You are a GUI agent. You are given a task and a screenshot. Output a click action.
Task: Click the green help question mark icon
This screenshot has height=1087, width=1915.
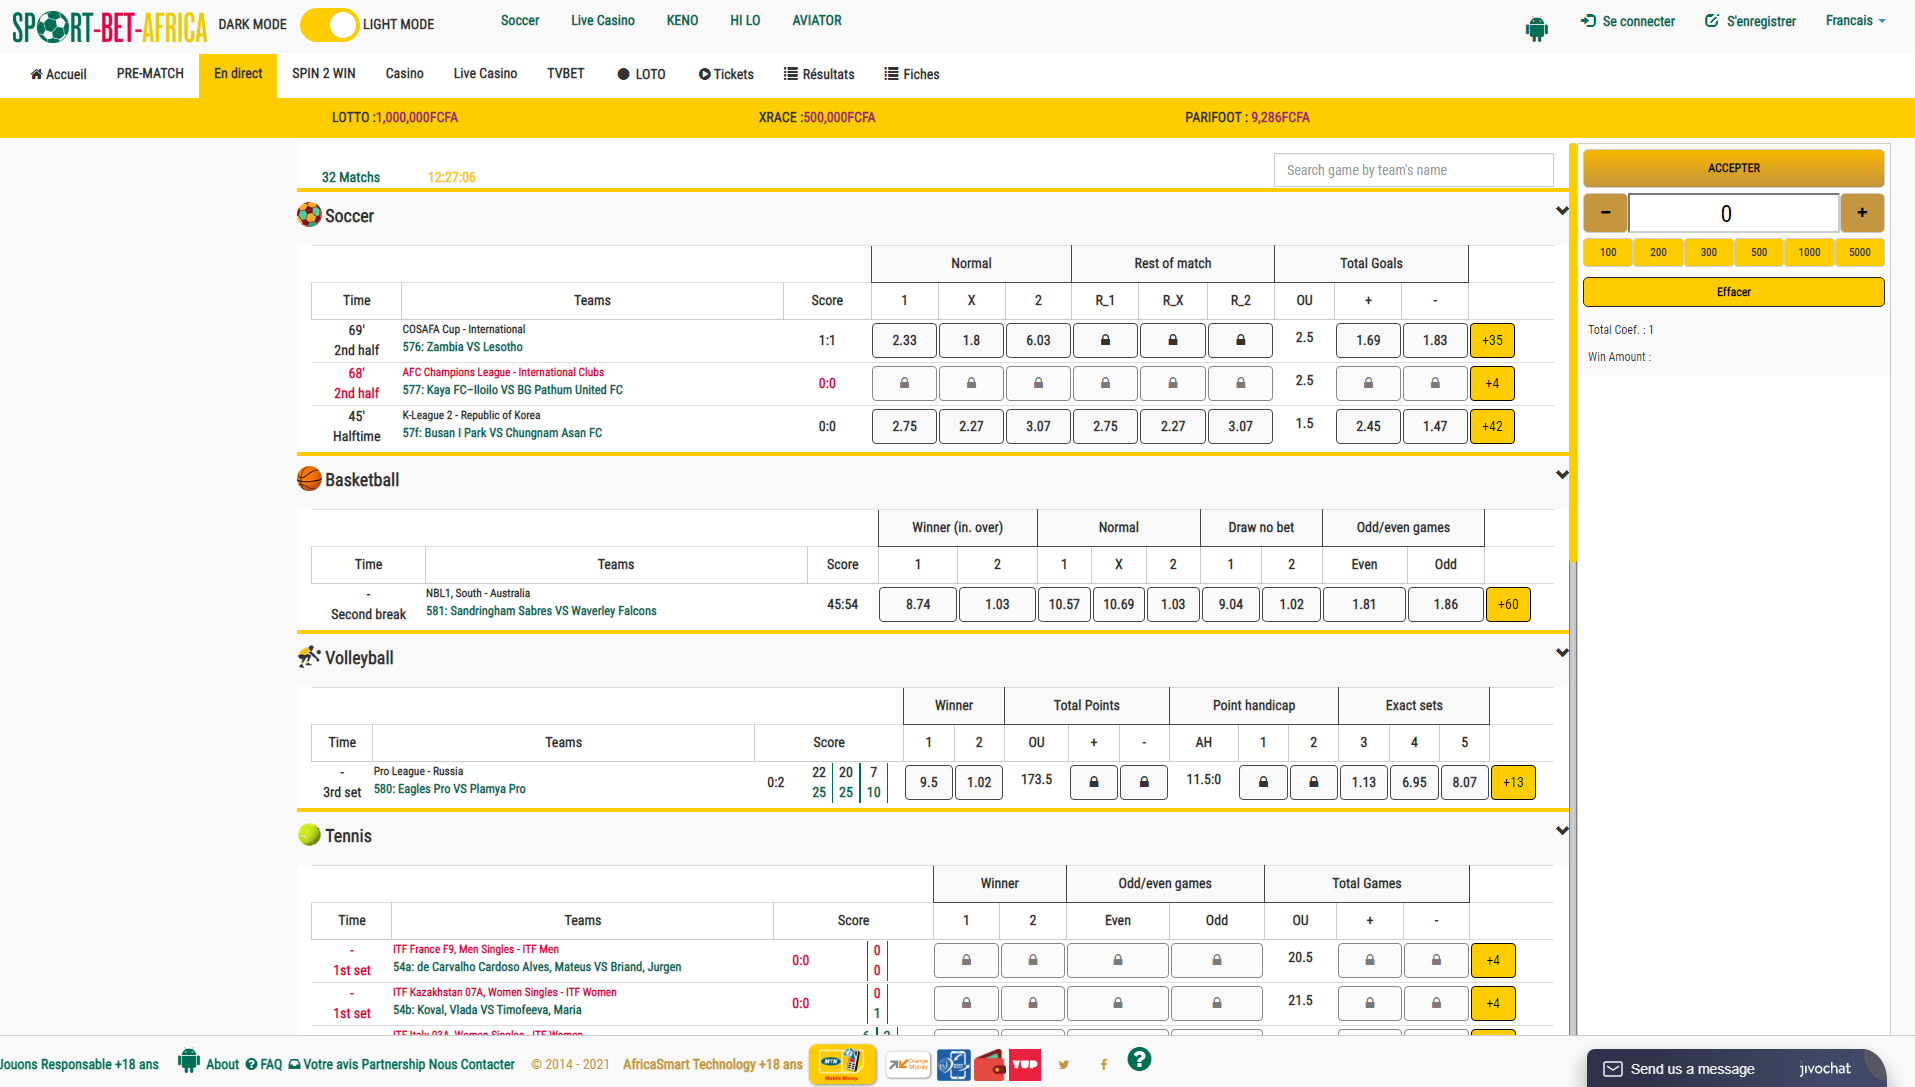pos(1138,1059)
